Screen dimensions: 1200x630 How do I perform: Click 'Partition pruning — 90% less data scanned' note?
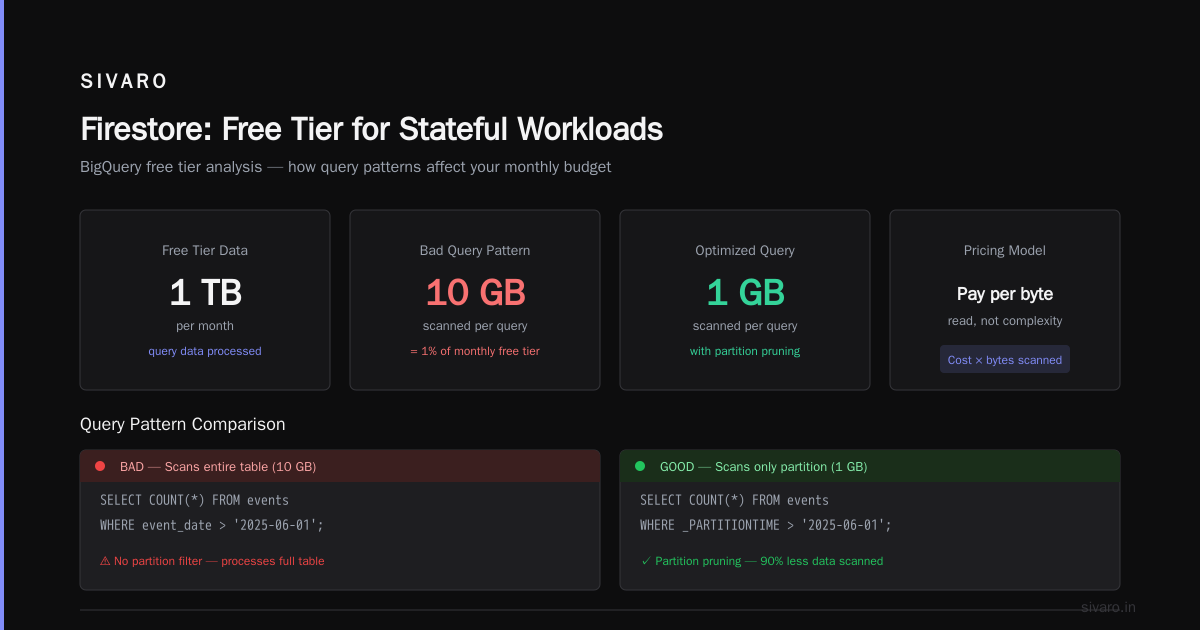click(x=769, y=561)
